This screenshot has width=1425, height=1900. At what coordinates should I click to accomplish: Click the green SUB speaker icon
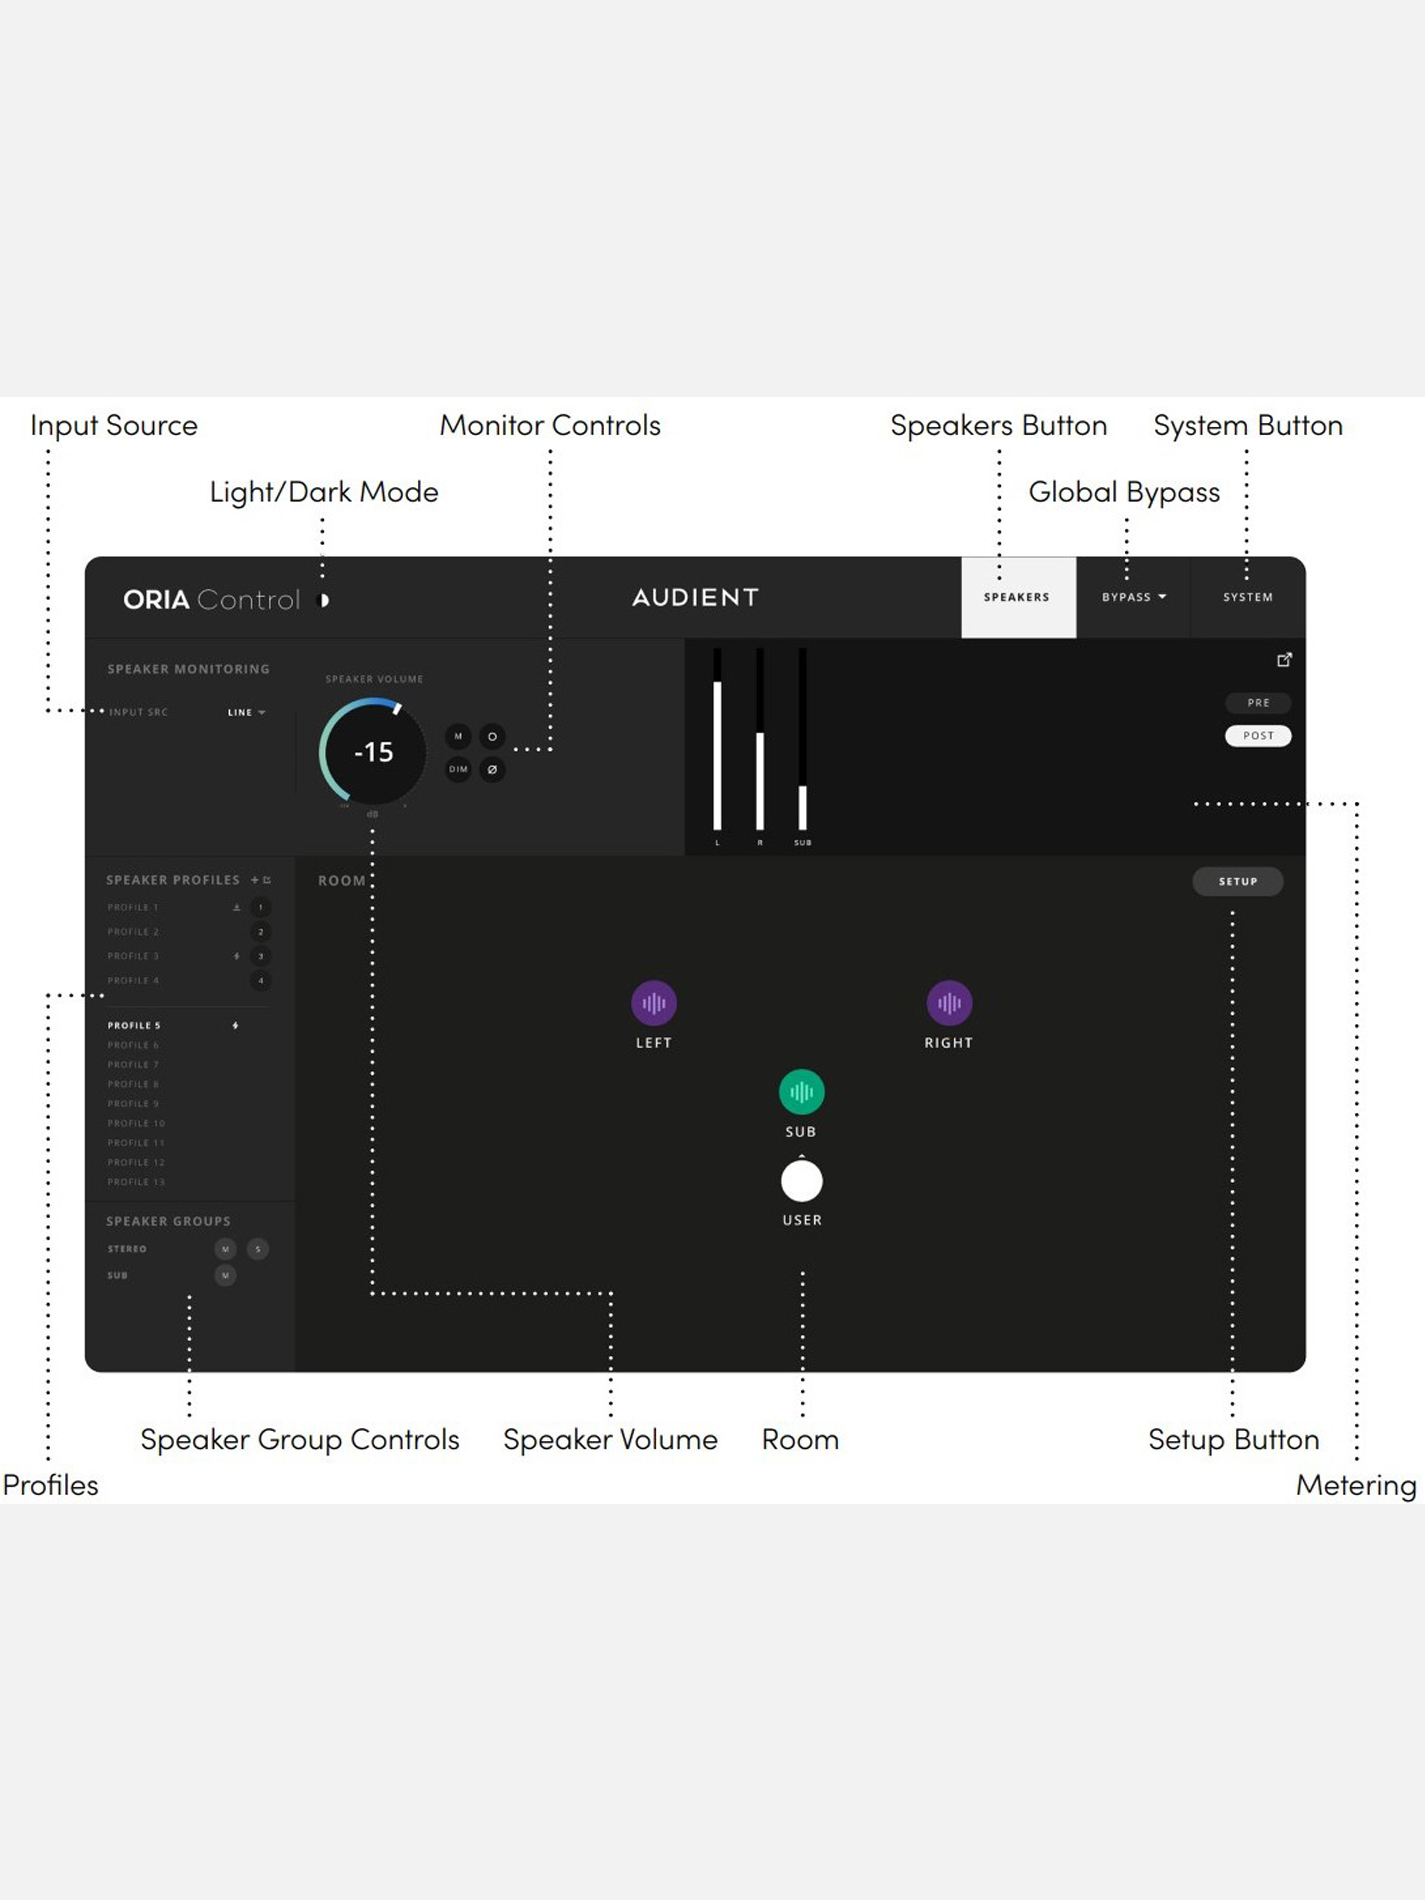coord(801,1092)
